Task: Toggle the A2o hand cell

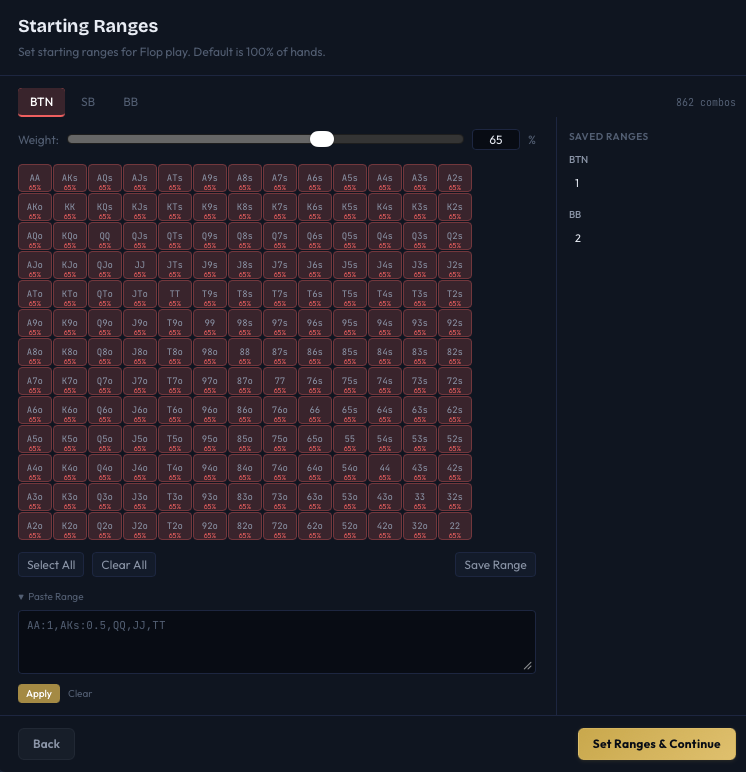Action: (35, 527)
